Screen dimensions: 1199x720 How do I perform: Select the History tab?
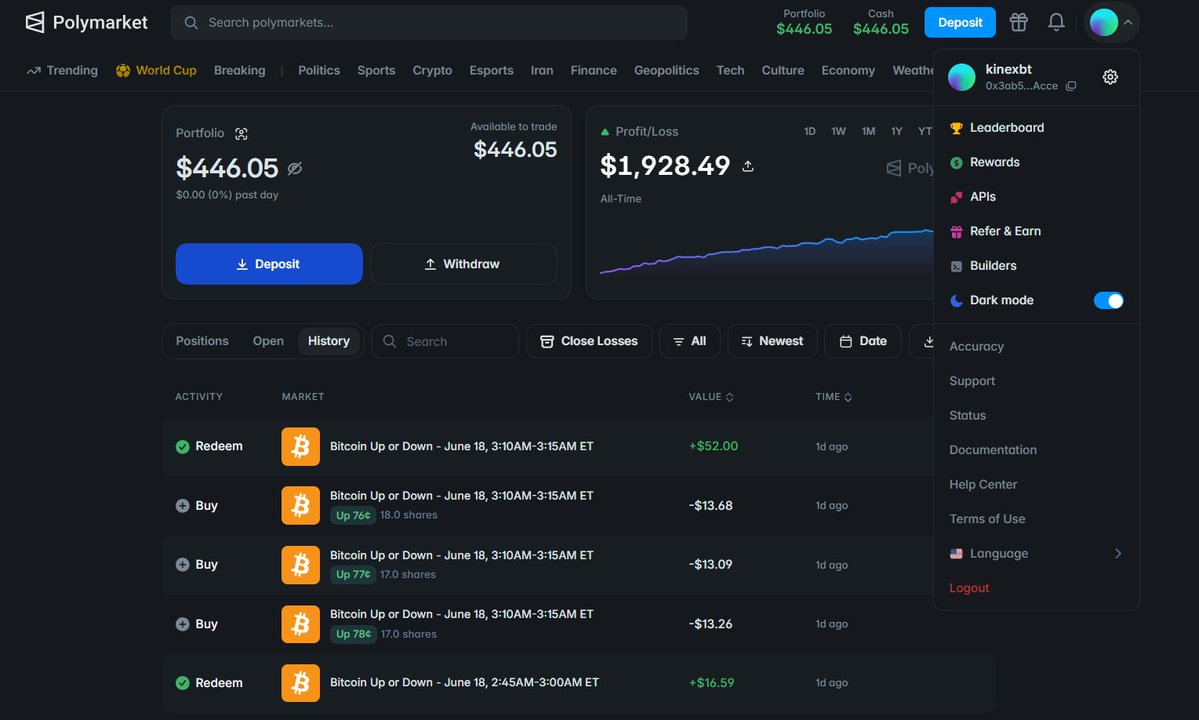[329, 341]
